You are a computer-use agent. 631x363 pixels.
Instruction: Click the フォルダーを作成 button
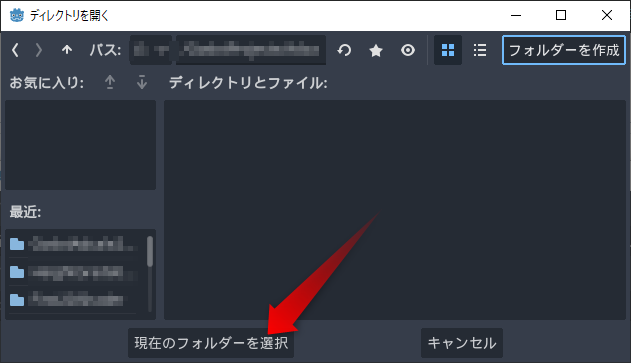click(564, 50)
